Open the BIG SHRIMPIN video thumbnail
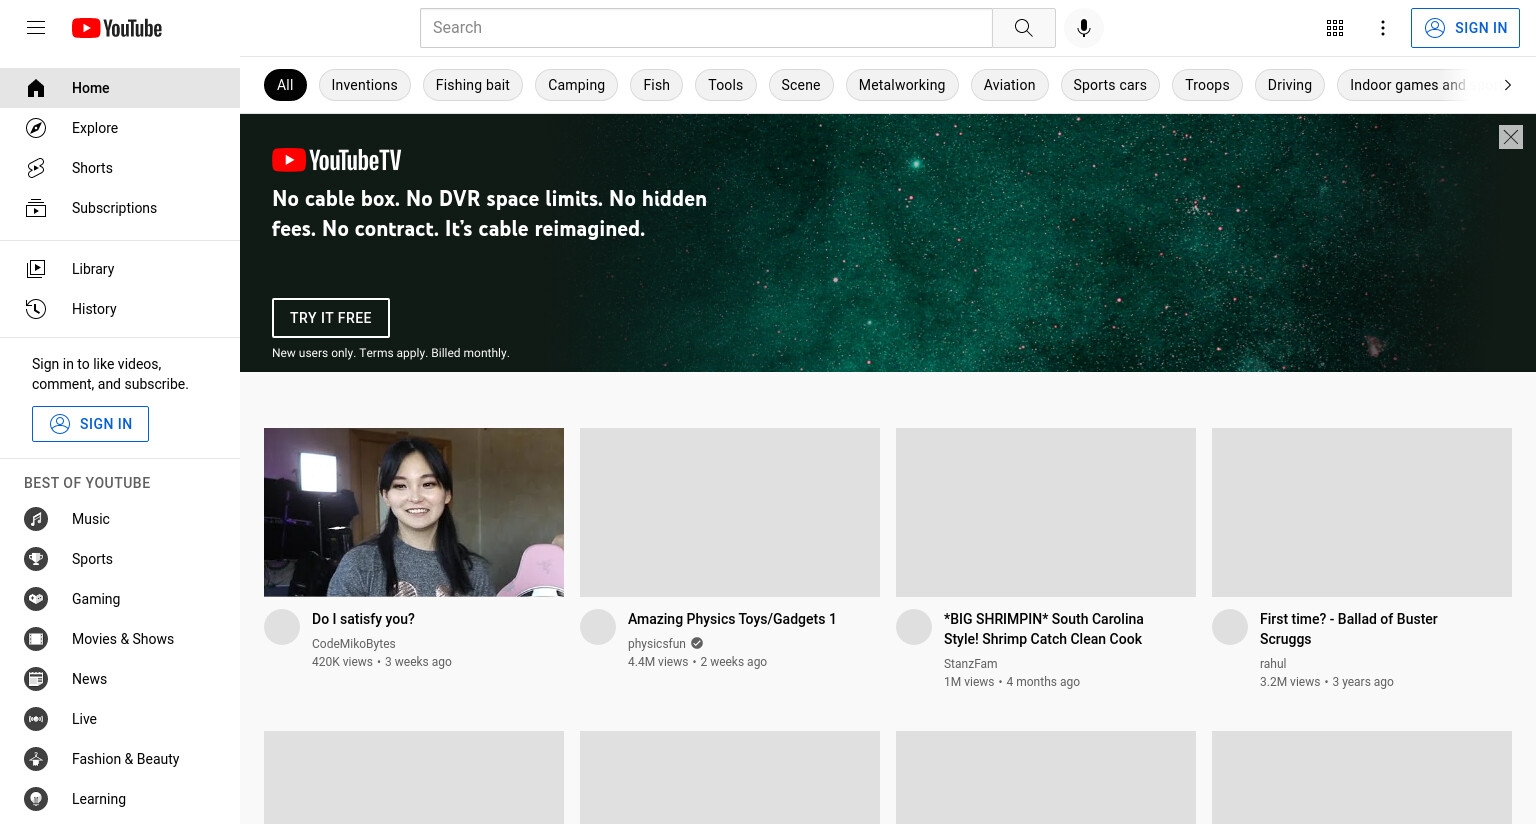 (x=1046, y=512)
